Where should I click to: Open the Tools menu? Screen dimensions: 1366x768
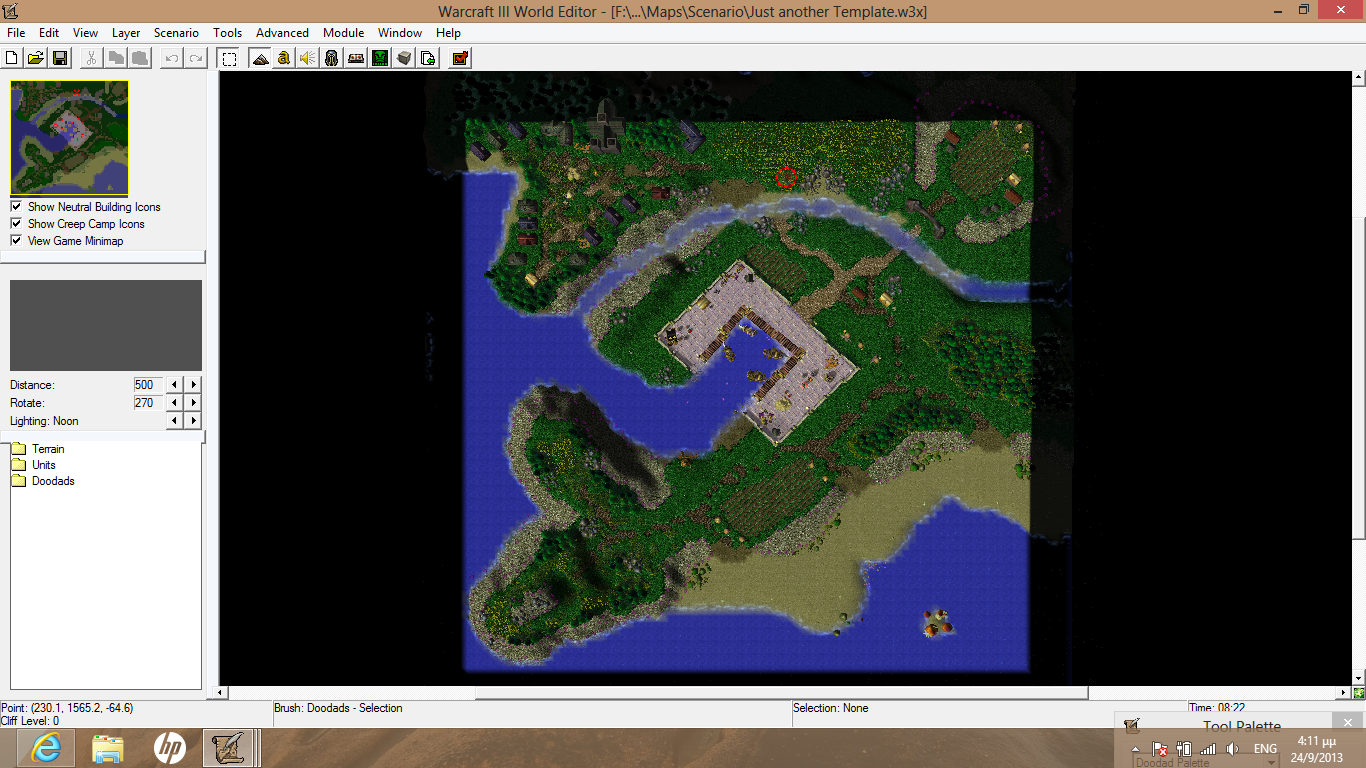(228, 33)
